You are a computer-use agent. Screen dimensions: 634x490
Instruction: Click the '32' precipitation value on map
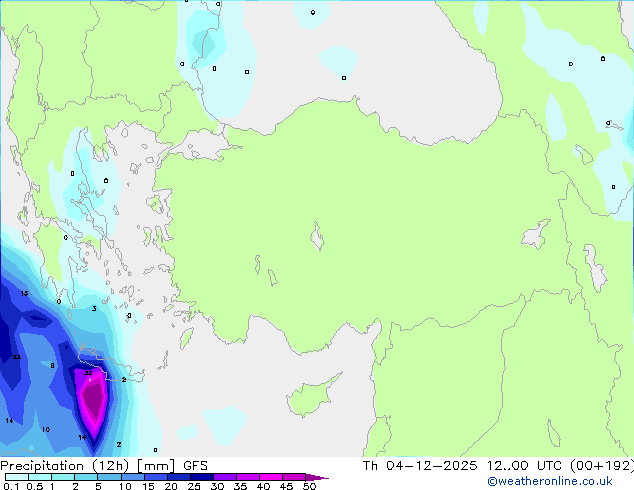click(x=88, y=373)
